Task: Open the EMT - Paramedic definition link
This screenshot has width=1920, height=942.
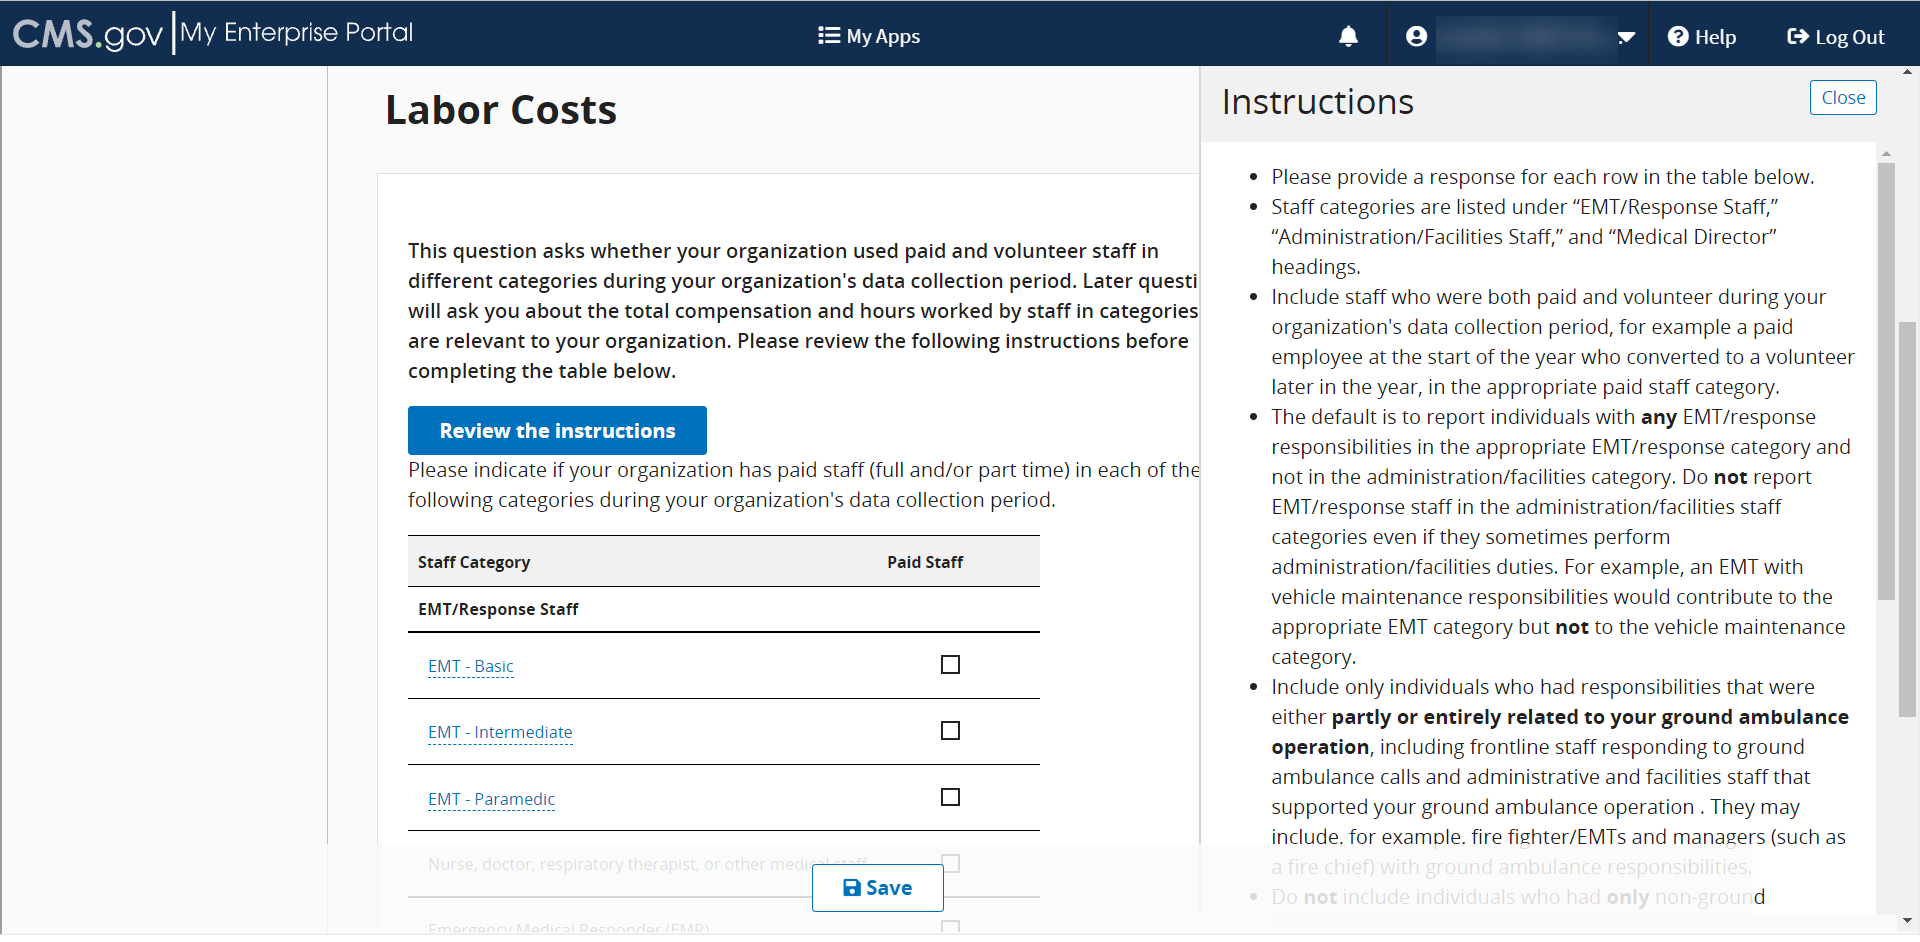Action: coord(491,799)
